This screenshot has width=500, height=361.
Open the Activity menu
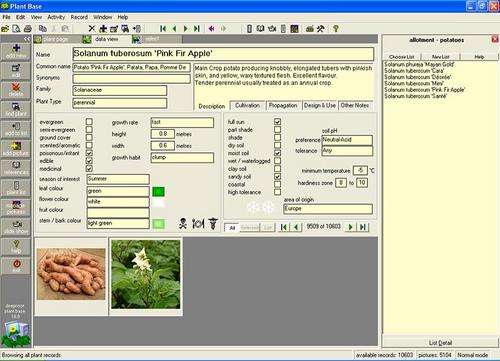[x=56, y=17]
